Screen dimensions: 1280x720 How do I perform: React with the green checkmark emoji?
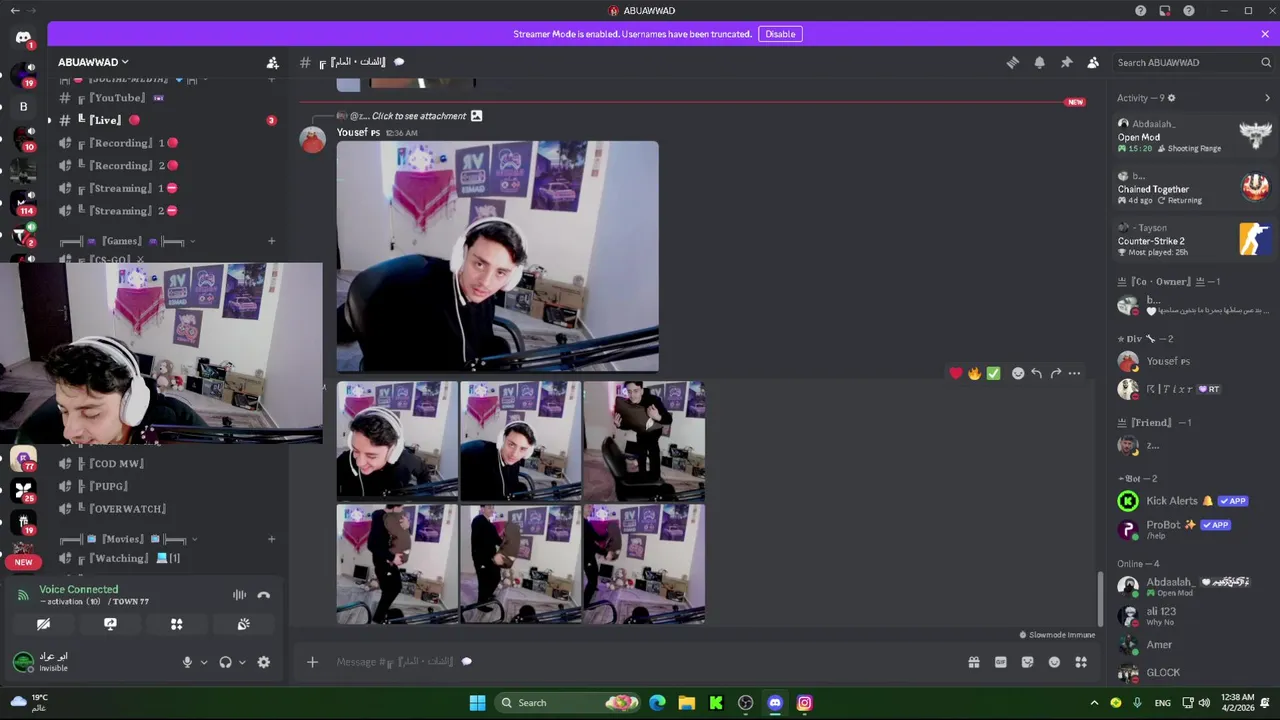coord(993,373)
